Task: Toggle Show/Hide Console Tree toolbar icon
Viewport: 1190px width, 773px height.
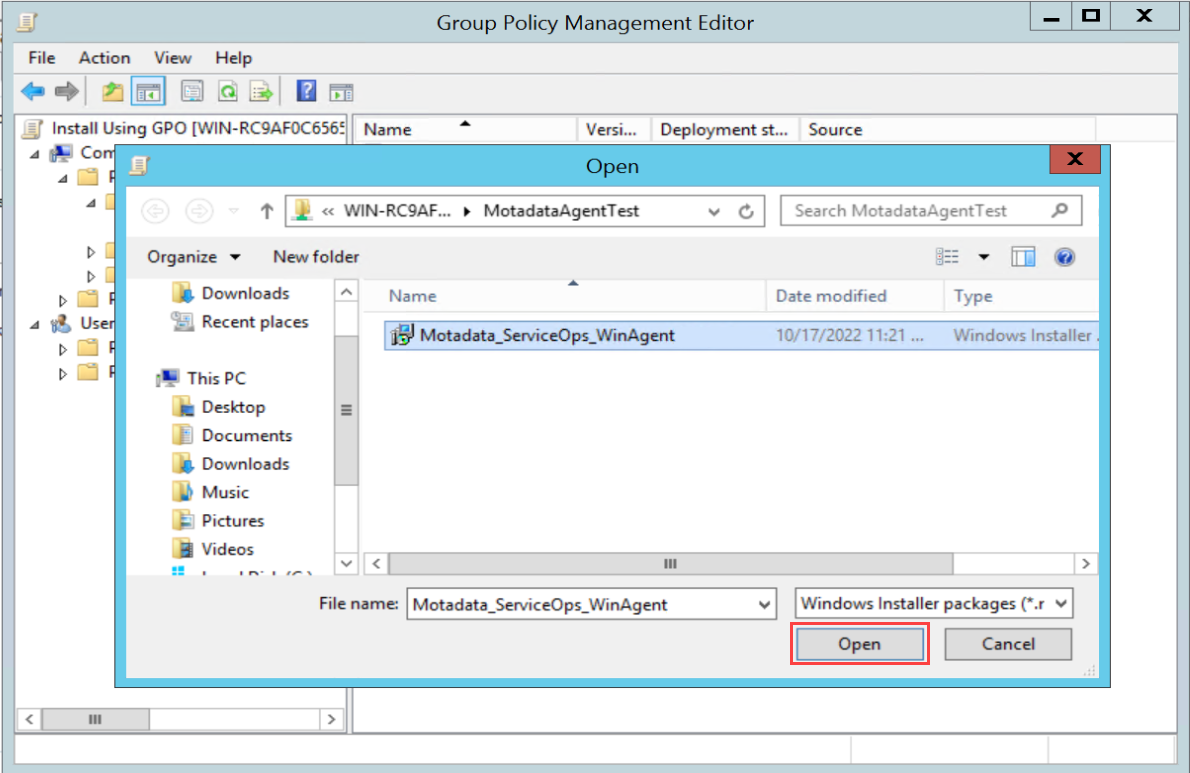Action: (149, 92)
